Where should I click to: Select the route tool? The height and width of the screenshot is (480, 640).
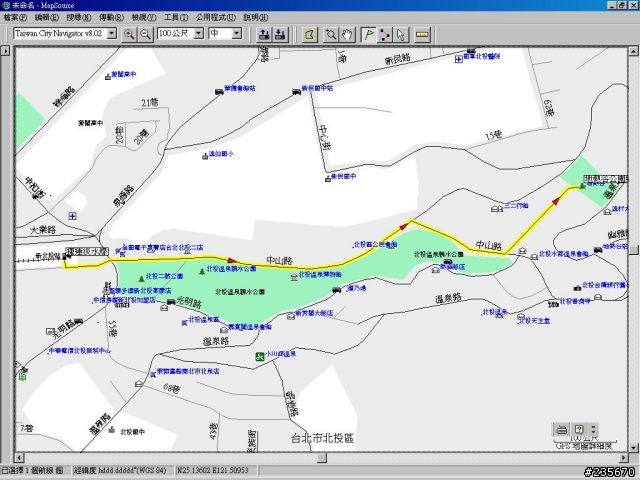point(384,35)
